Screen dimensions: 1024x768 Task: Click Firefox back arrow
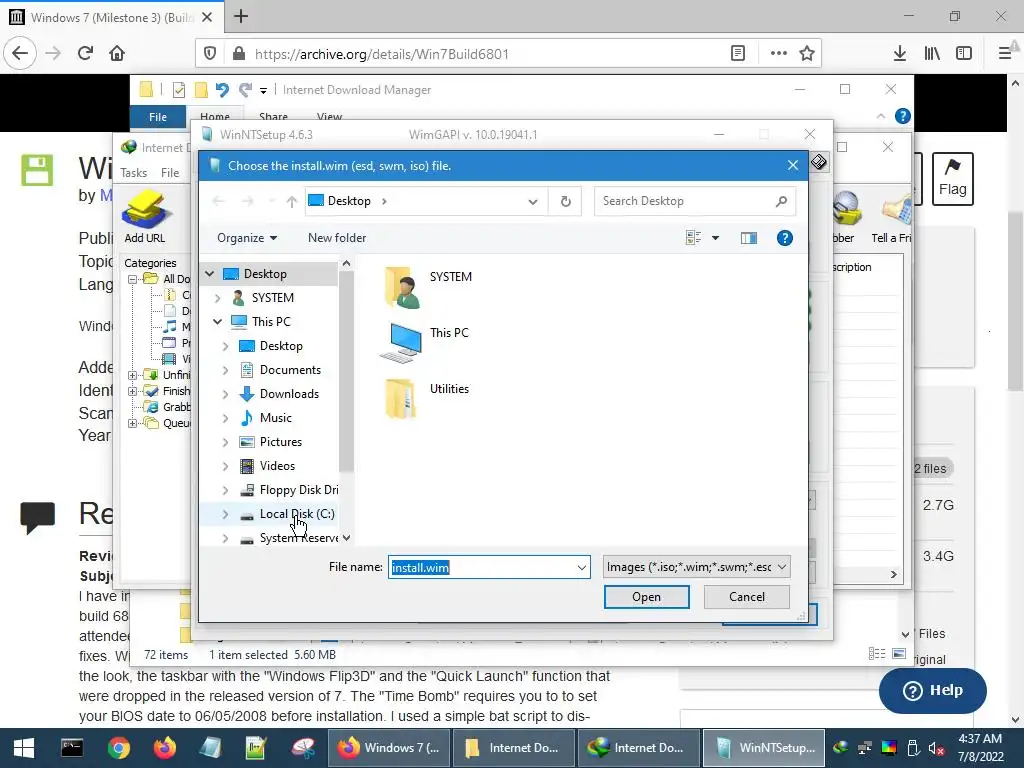pyautogui.click(x=20, y=53)
